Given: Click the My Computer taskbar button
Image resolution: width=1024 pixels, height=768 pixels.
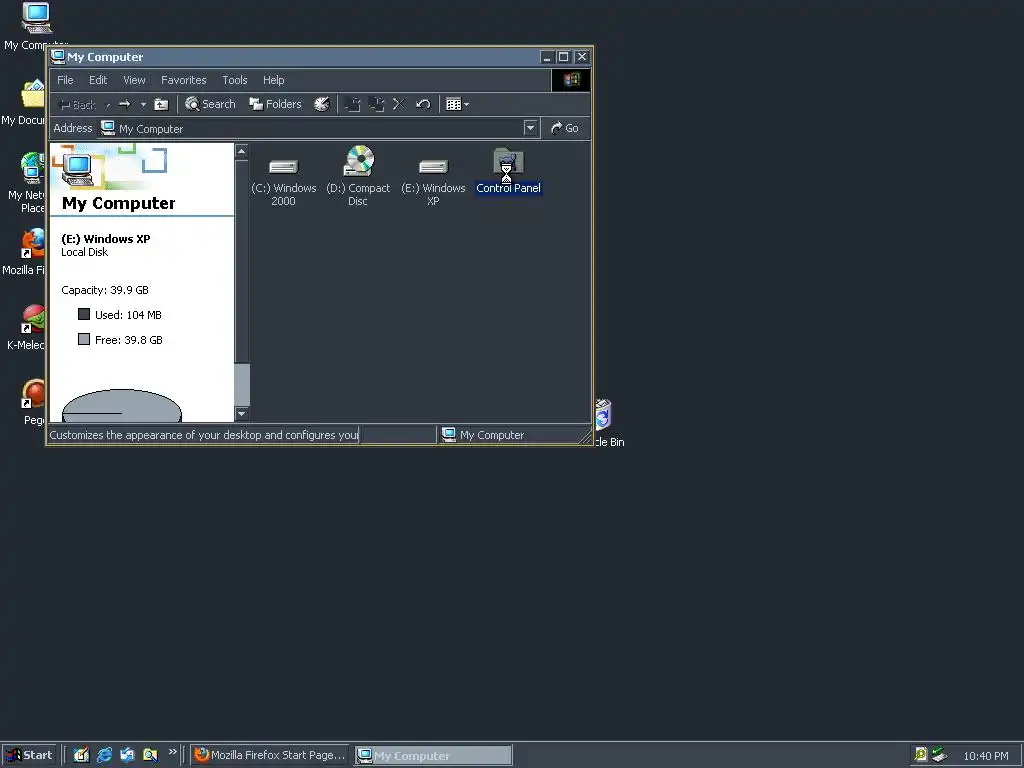Looking at the screenshot, I should [x=433, y=756].
